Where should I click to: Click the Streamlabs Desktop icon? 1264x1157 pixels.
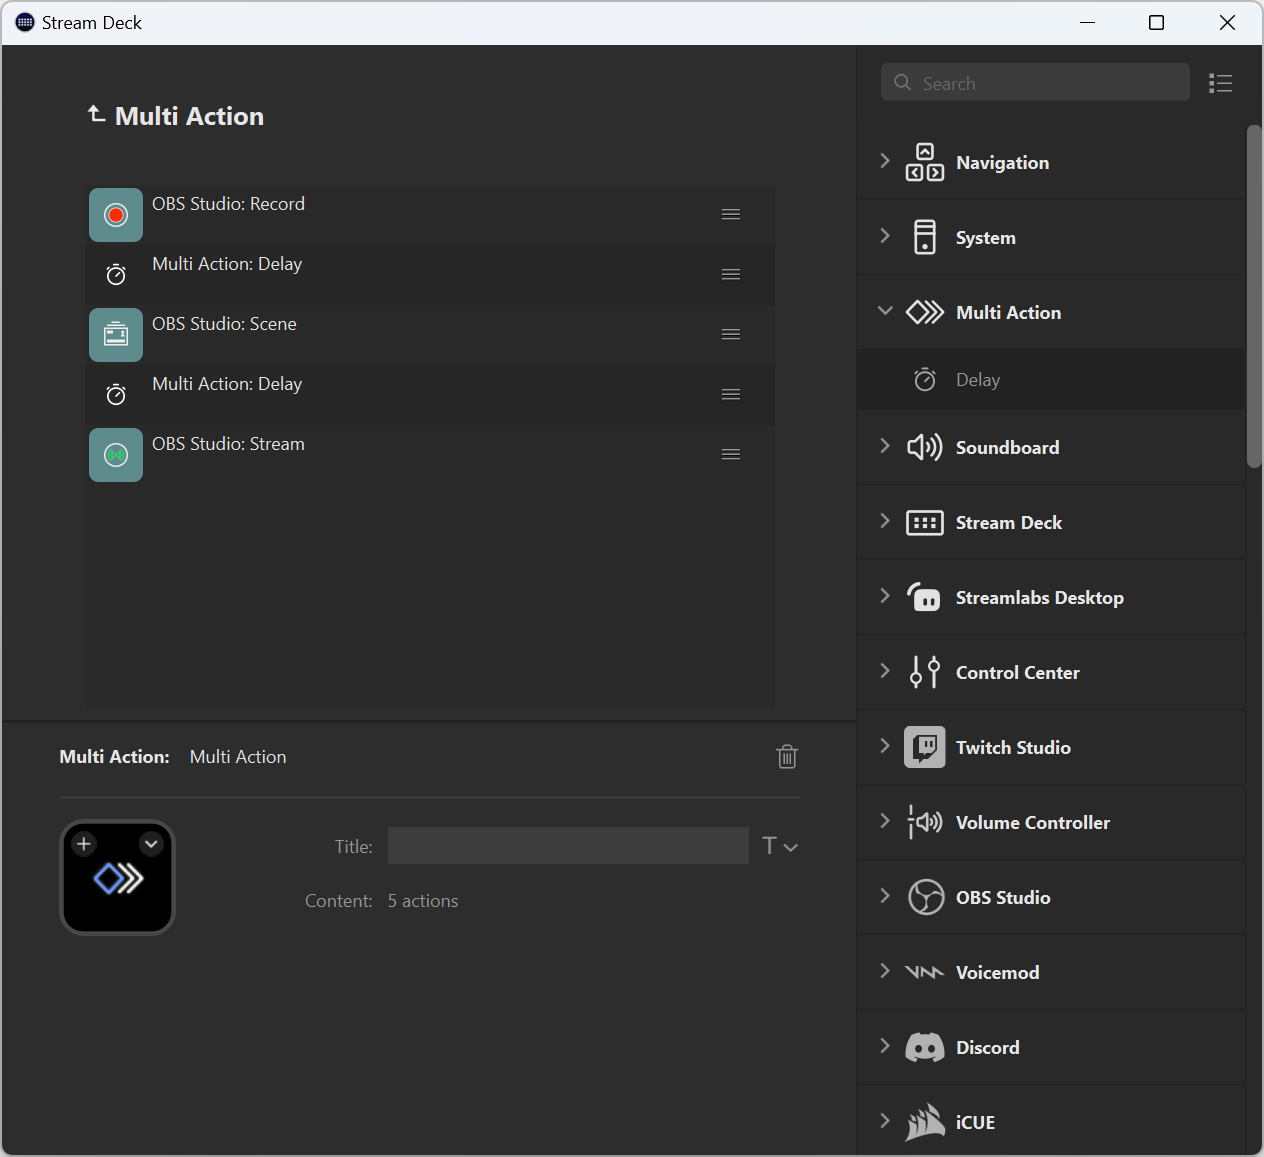[925, 597]
